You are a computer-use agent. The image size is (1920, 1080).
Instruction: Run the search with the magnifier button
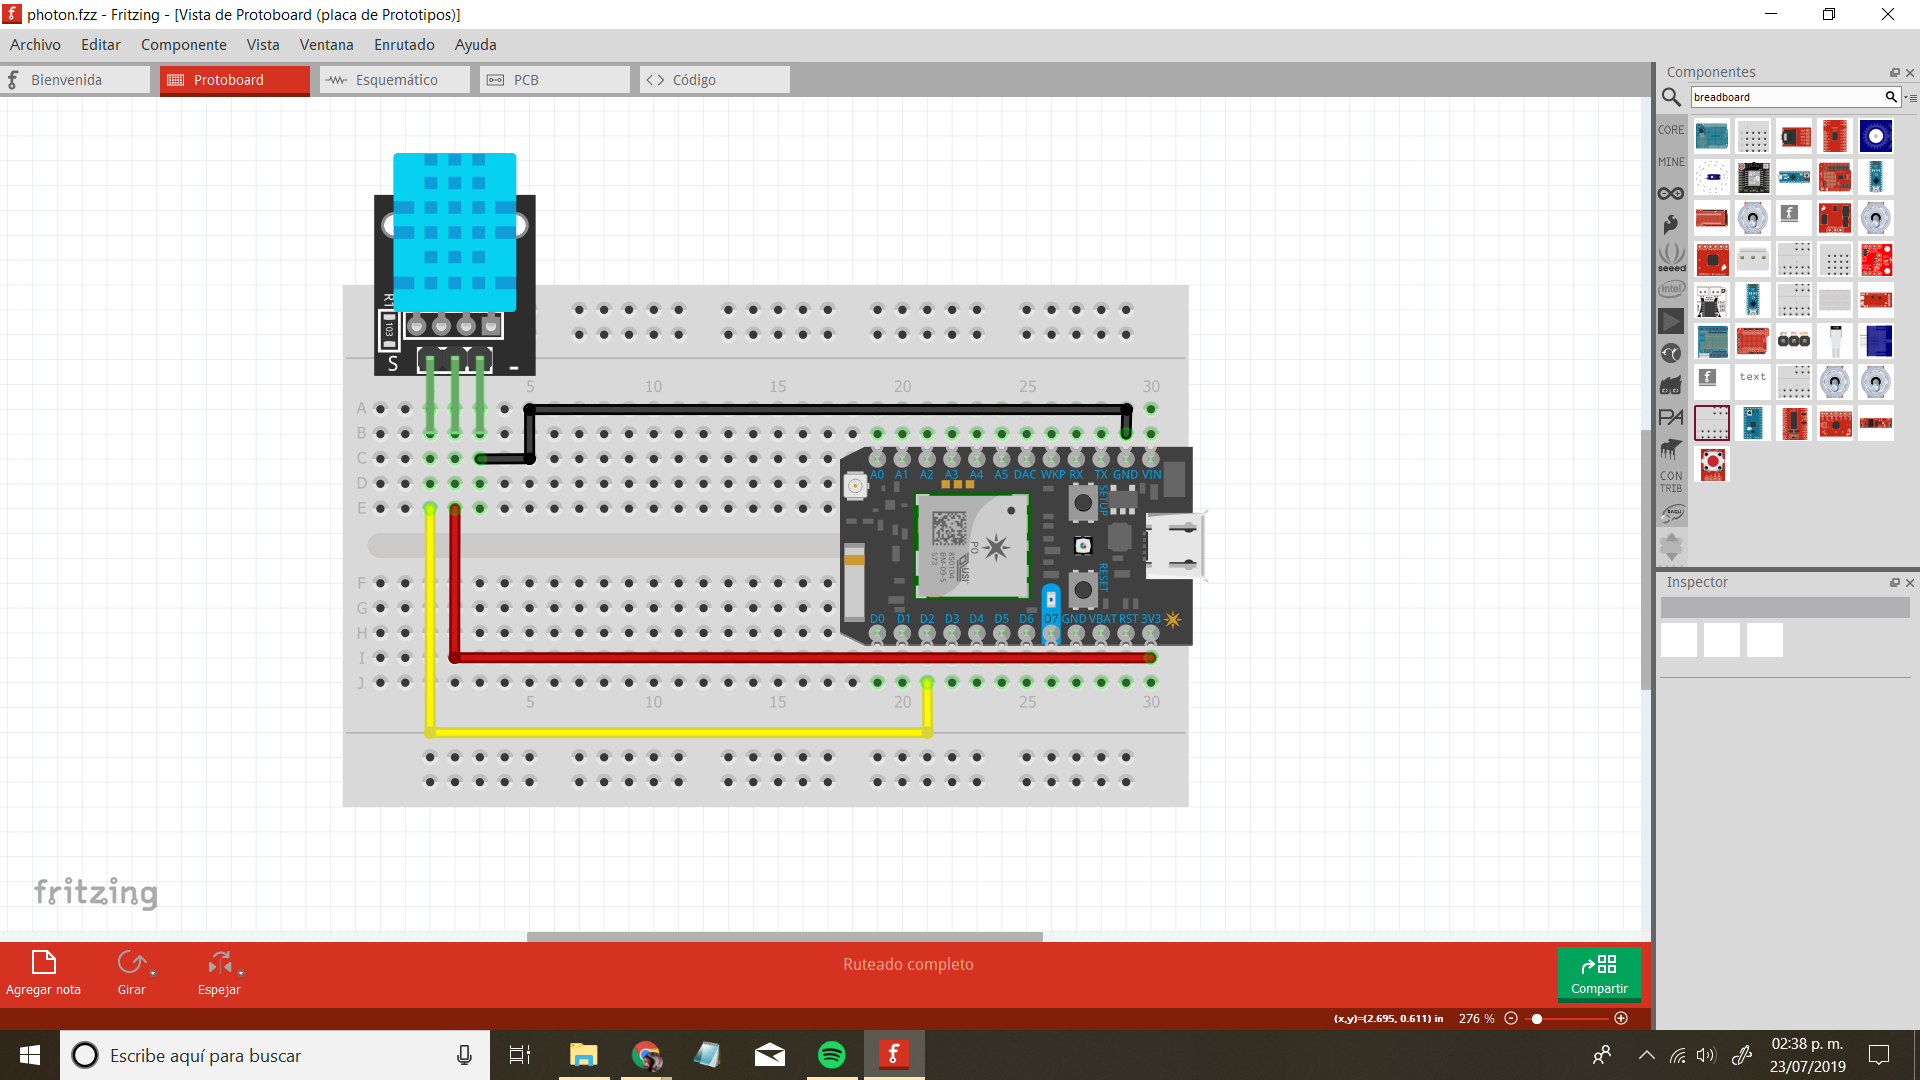pos(1891,97)
